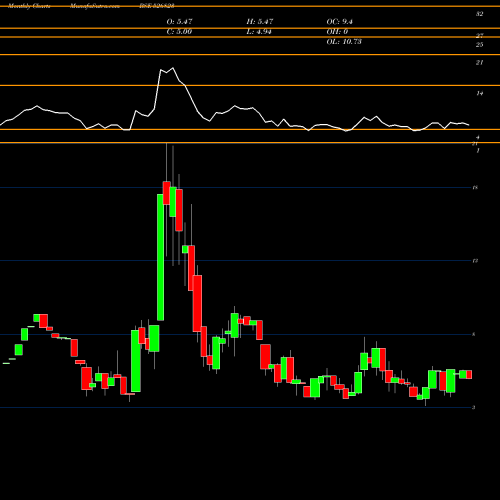Viewport: 500px width, 500px height.
Task: Click the tallest green candlestick
Action: (160, 257)
